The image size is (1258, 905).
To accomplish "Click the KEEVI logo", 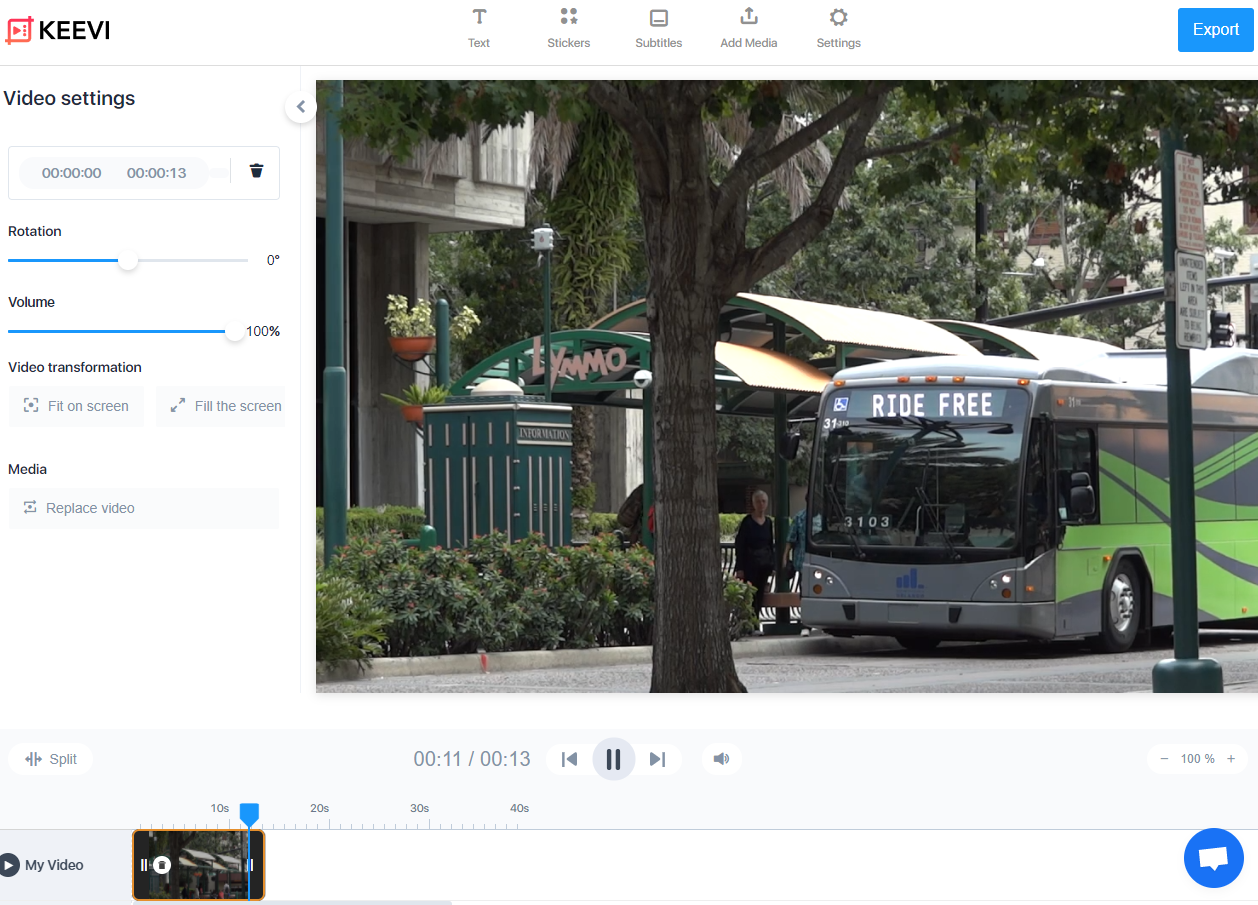I will click(58, 30).
